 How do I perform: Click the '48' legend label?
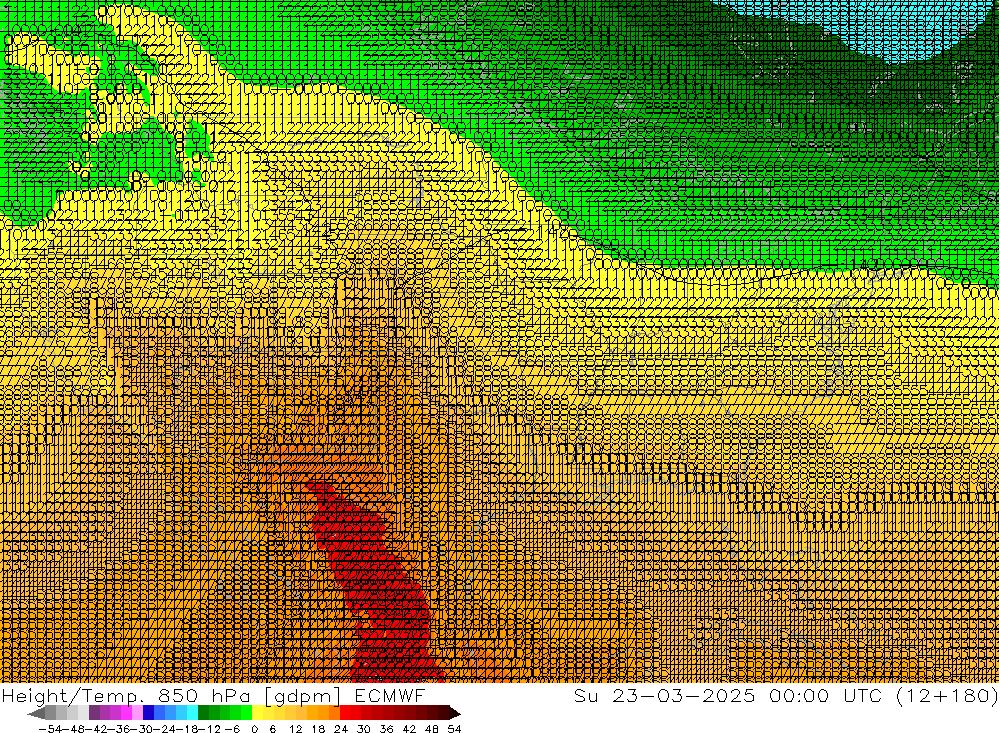click(x=432, y=728)
